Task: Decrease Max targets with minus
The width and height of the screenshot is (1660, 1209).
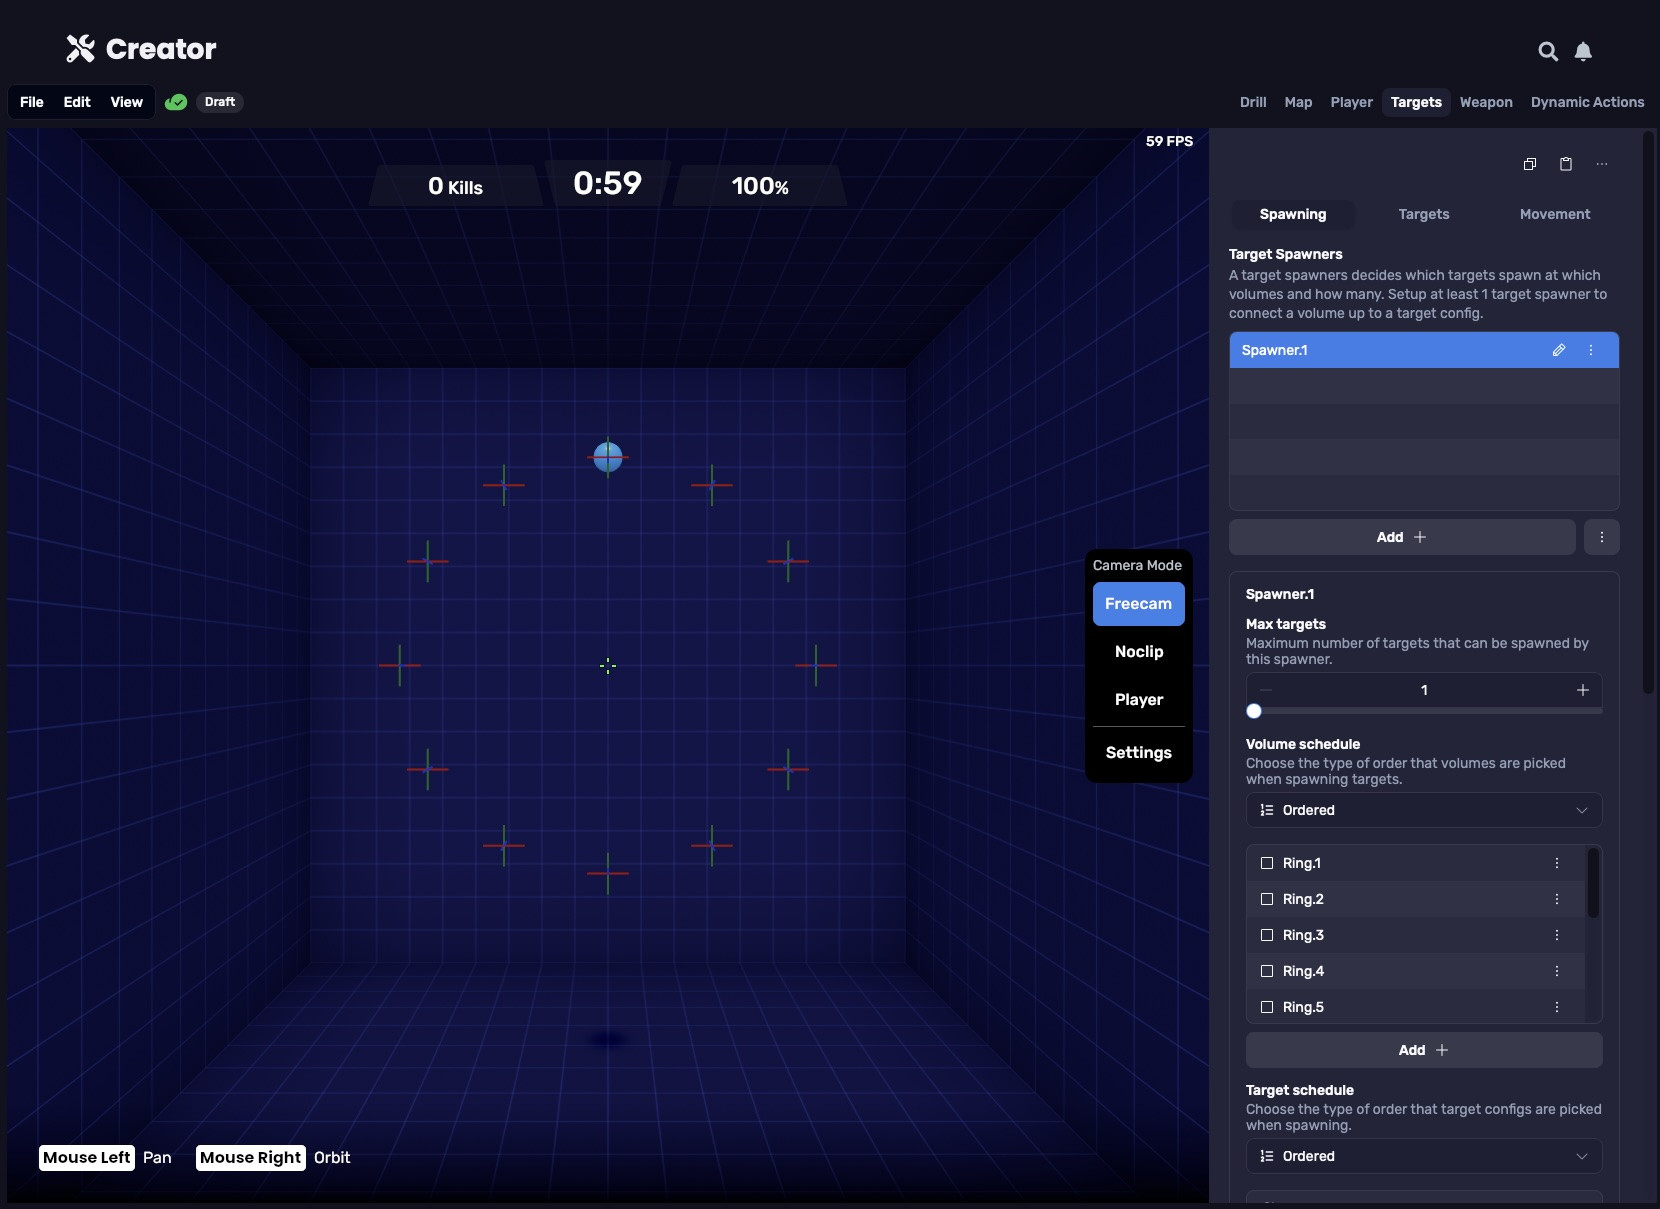Action: point(1266,690)
